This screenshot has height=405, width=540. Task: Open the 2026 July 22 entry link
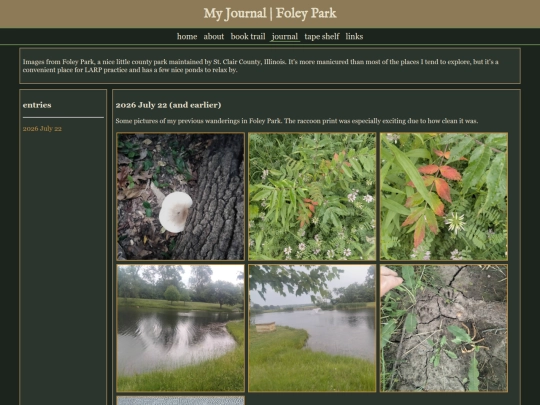click(x=42, y=128)
